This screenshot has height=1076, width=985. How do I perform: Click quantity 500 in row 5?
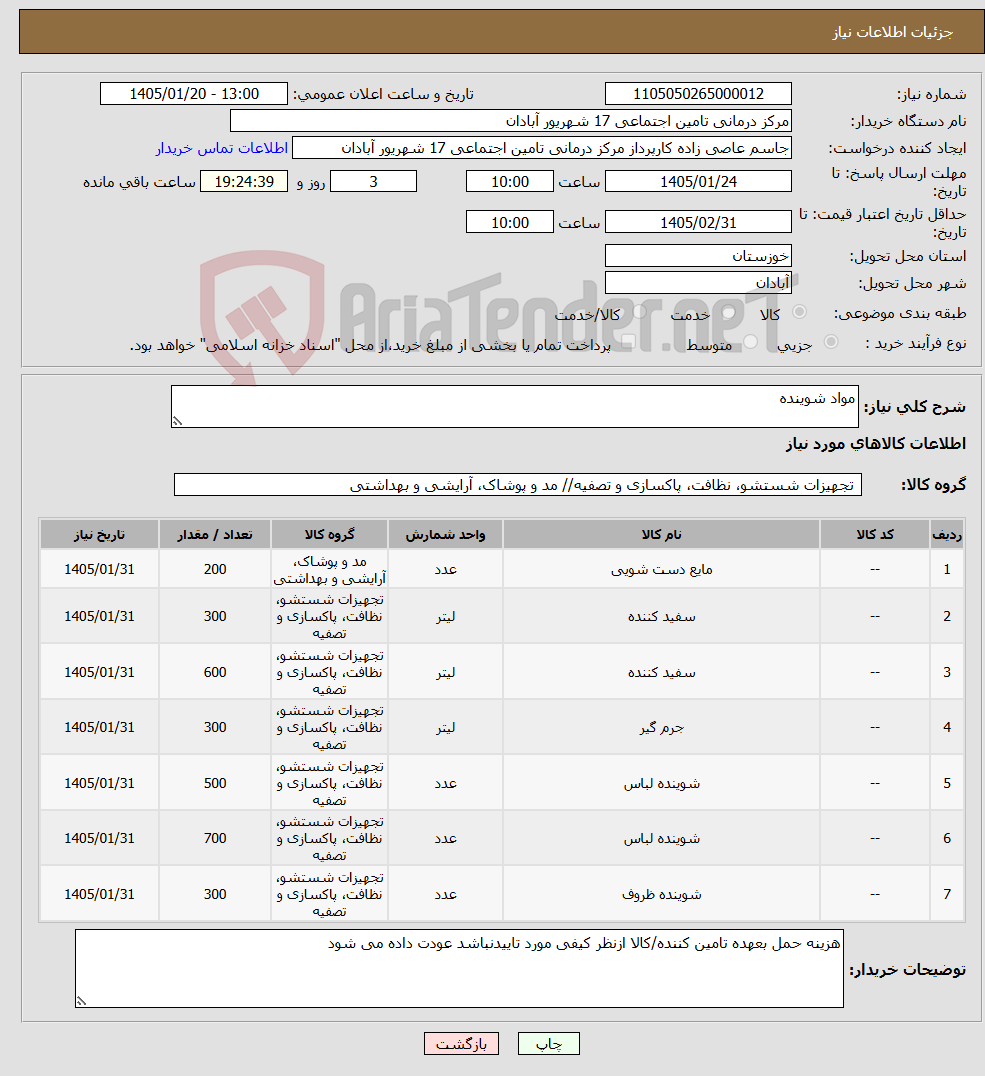click(215, 784)
